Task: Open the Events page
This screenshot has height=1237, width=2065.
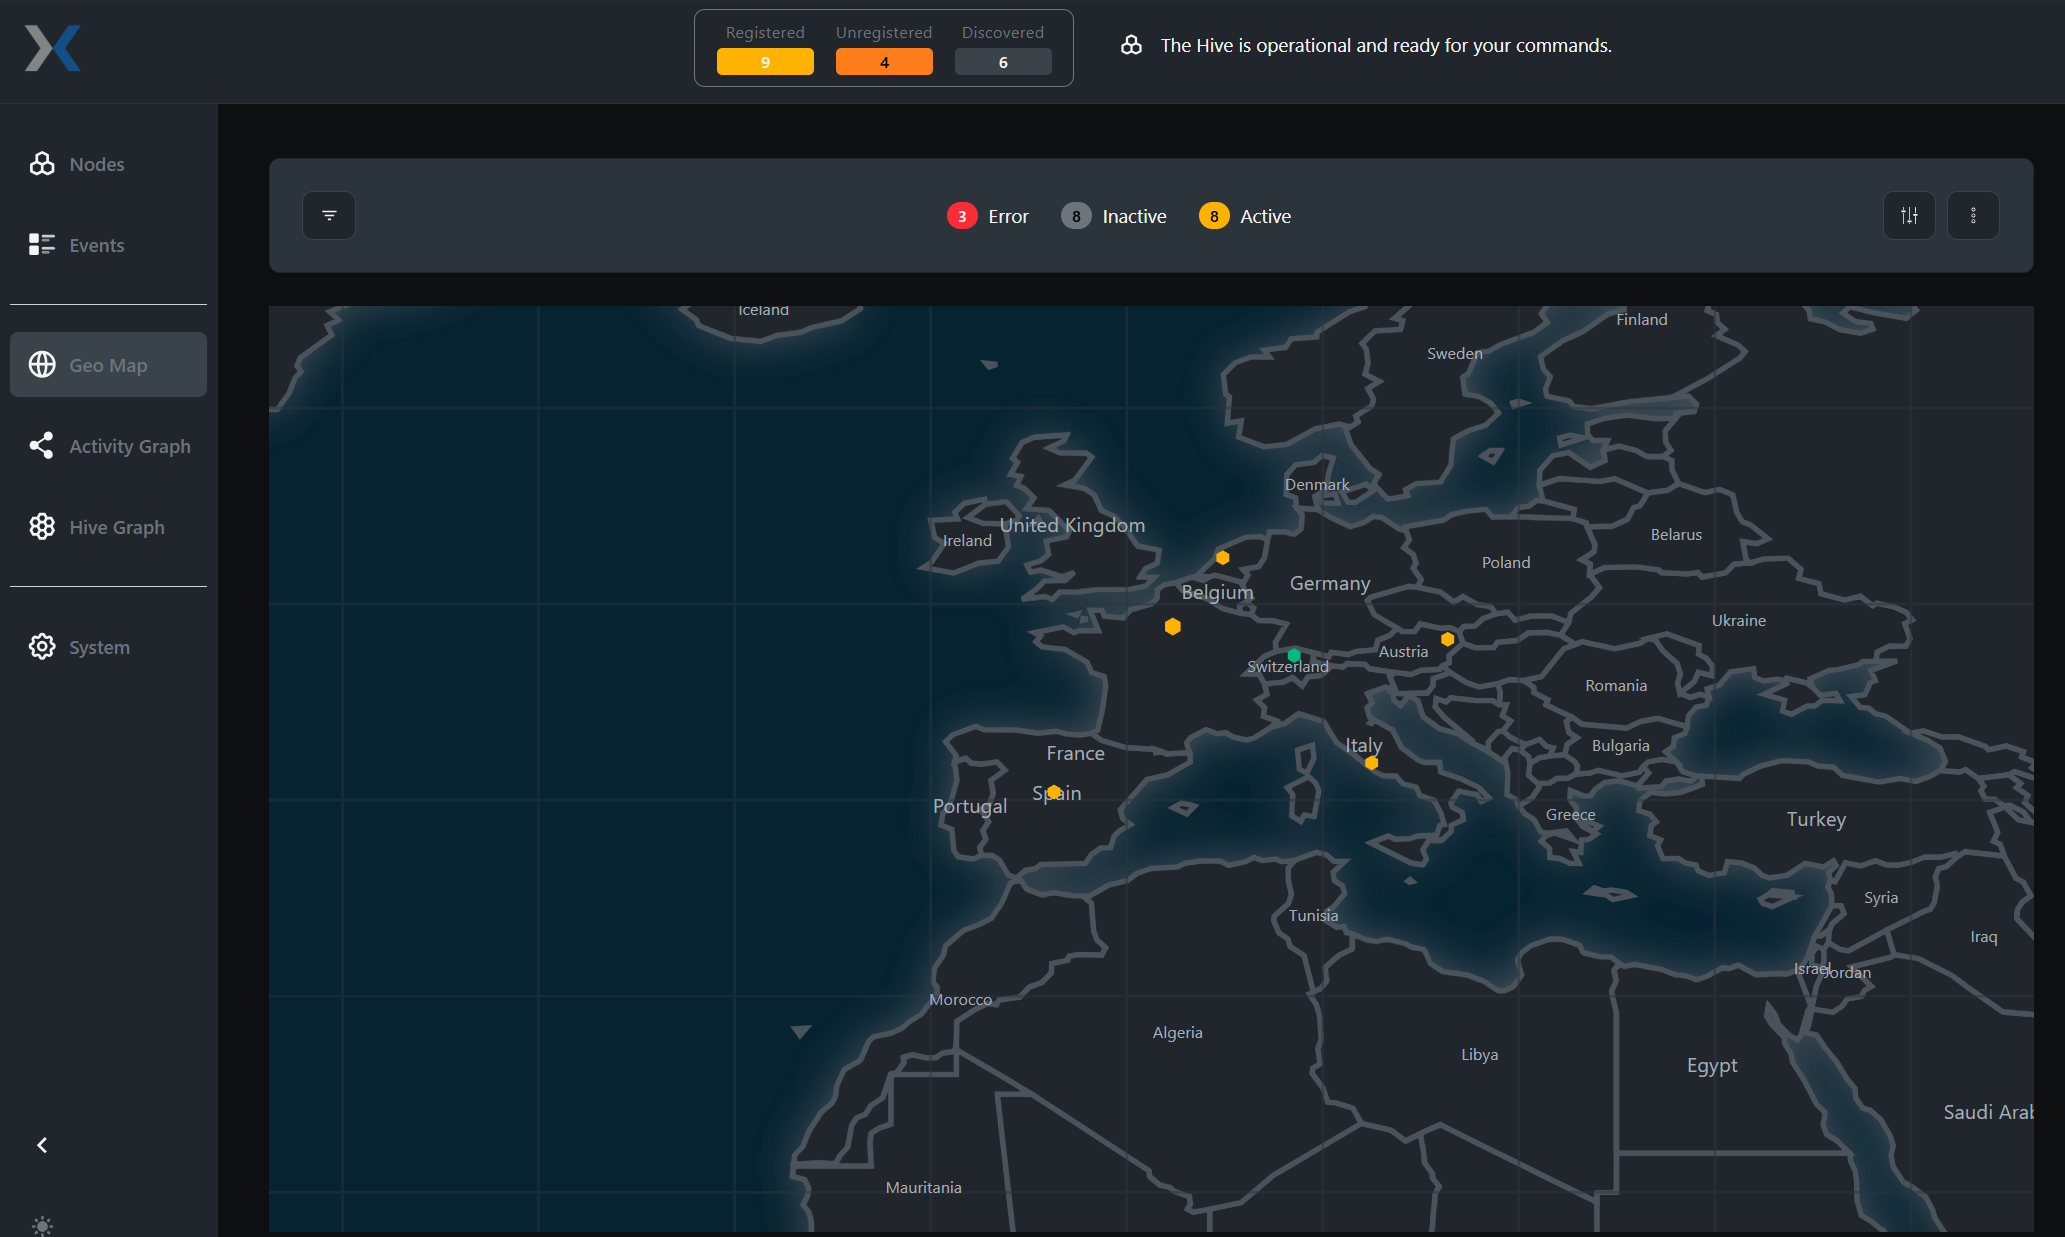Action: click(96, 245)
